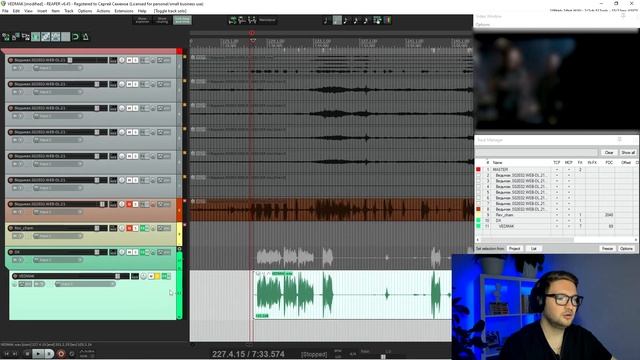Pin the Track Manager window using the pin icon
640x360 pixels.
[620, 140]
